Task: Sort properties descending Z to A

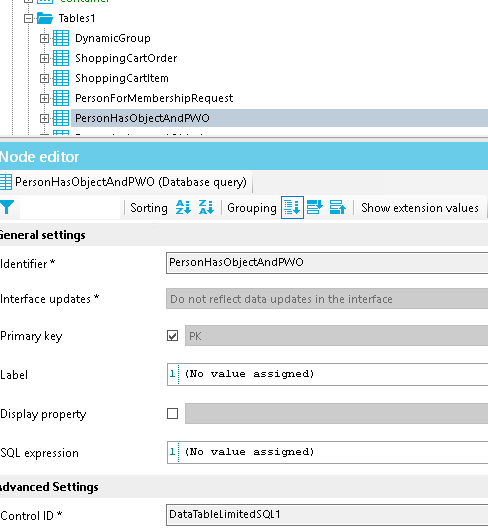Action: coord(206,207)
